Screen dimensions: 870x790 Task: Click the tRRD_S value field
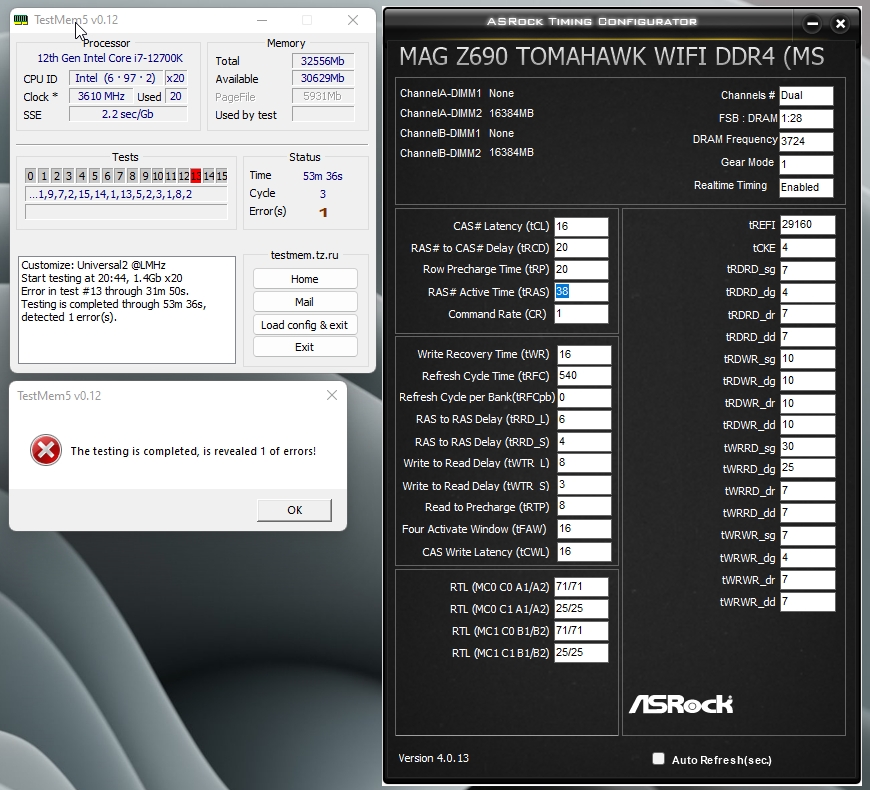[x=584, y=442]
